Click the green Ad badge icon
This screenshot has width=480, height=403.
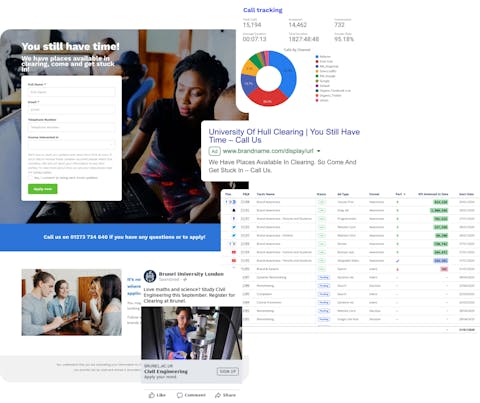[214, 151]
